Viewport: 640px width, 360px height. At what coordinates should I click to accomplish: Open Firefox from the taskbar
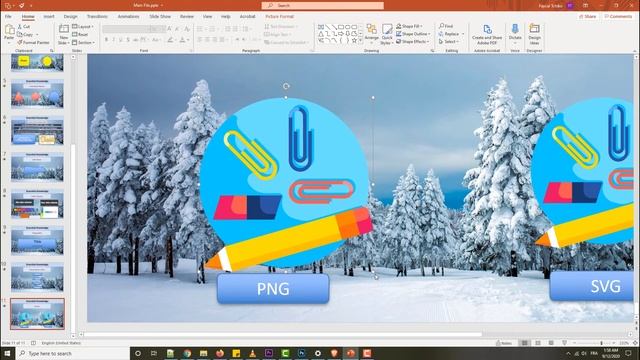220,353
